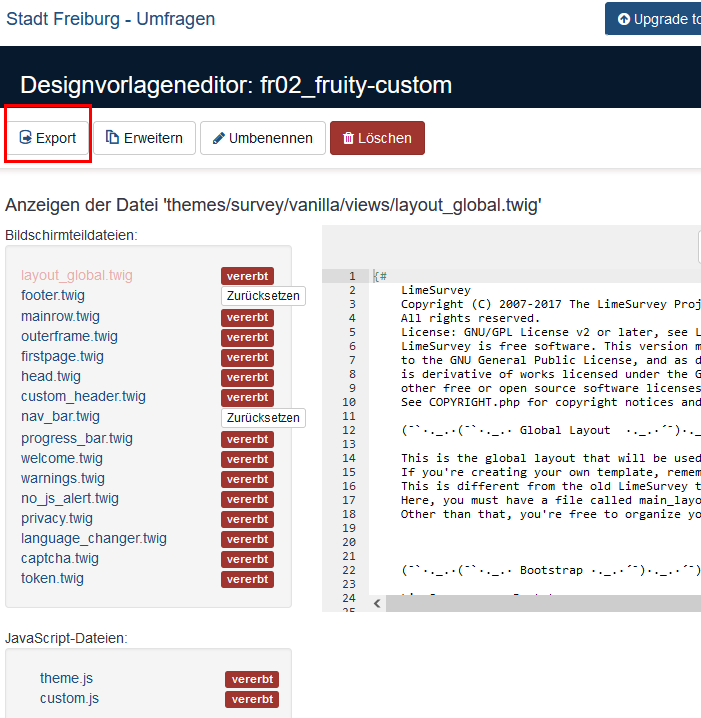The width and height of the screenshot is (701, 718).
Task: Click the Umbenennen pencil icon
Action: click(x=218, y=138)
